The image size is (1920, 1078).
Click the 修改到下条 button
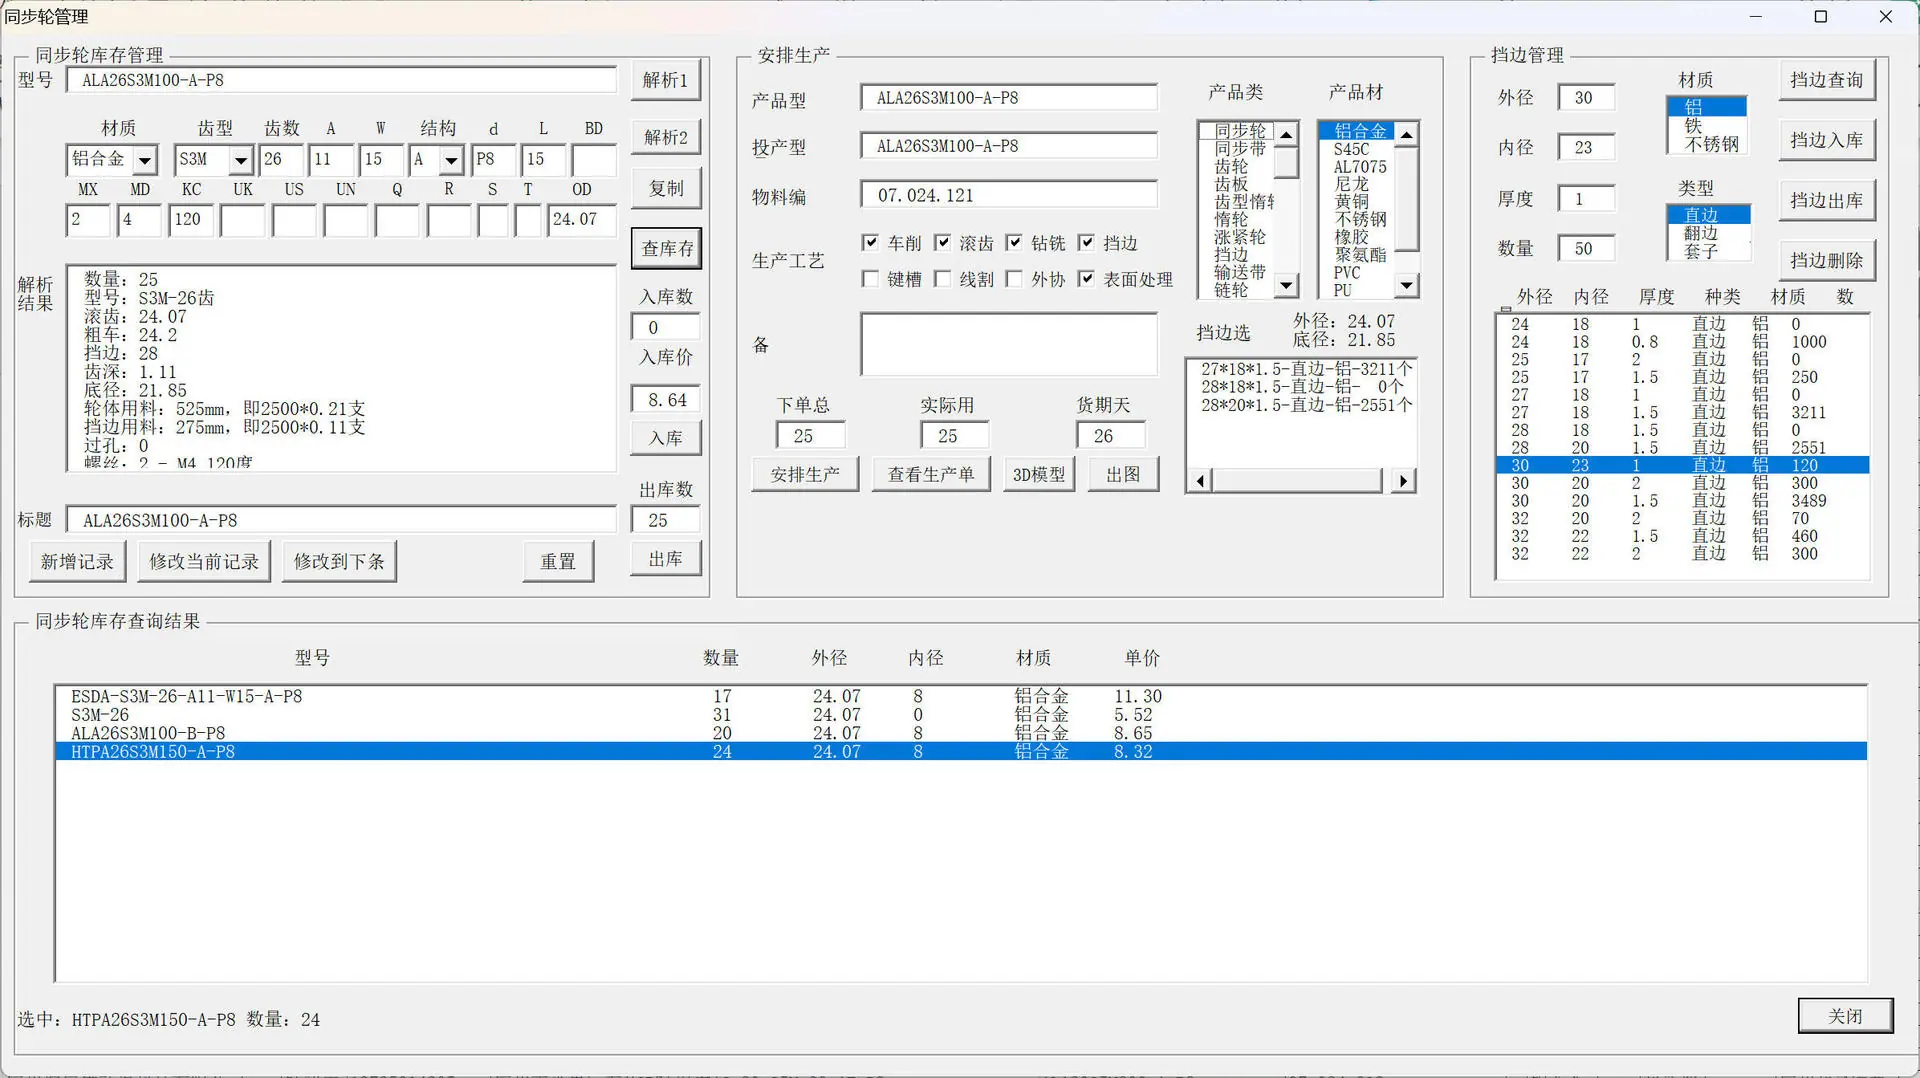[339, 562]
